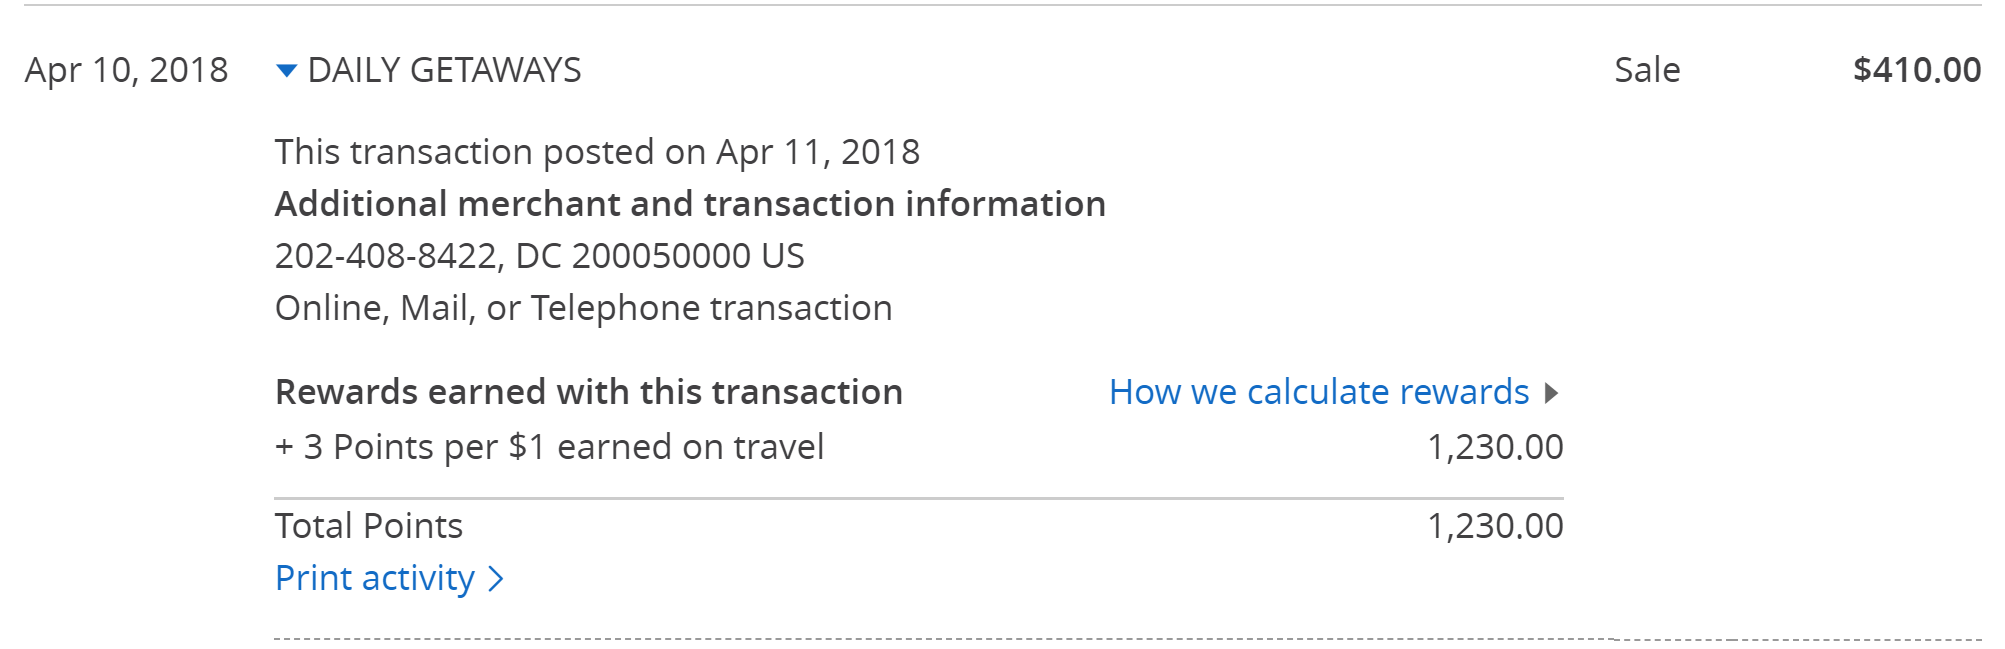The image size is (2005, 649).
Task: Open the Print activity link
Action: point(375,579)
